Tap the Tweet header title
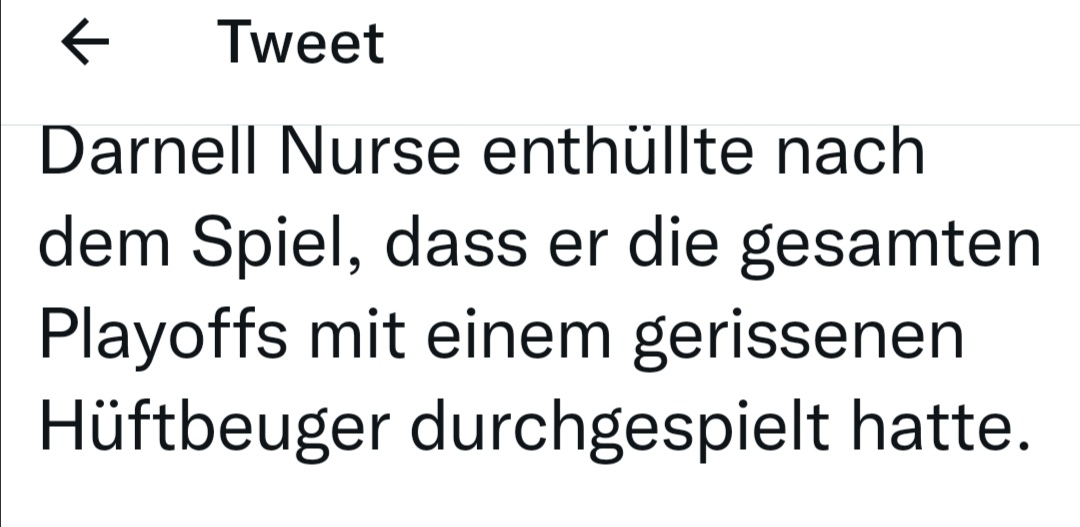The height and width of the screenshot is (527, 1080). click(301, 44)
